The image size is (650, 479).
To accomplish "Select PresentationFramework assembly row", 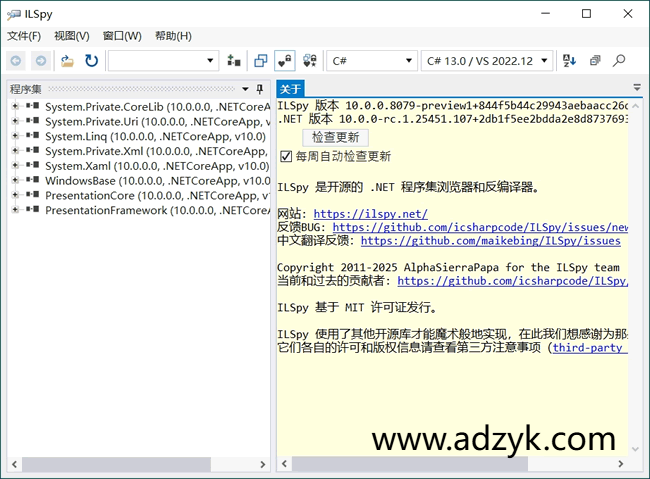I will pyautogui.click(x=158, y=210).
